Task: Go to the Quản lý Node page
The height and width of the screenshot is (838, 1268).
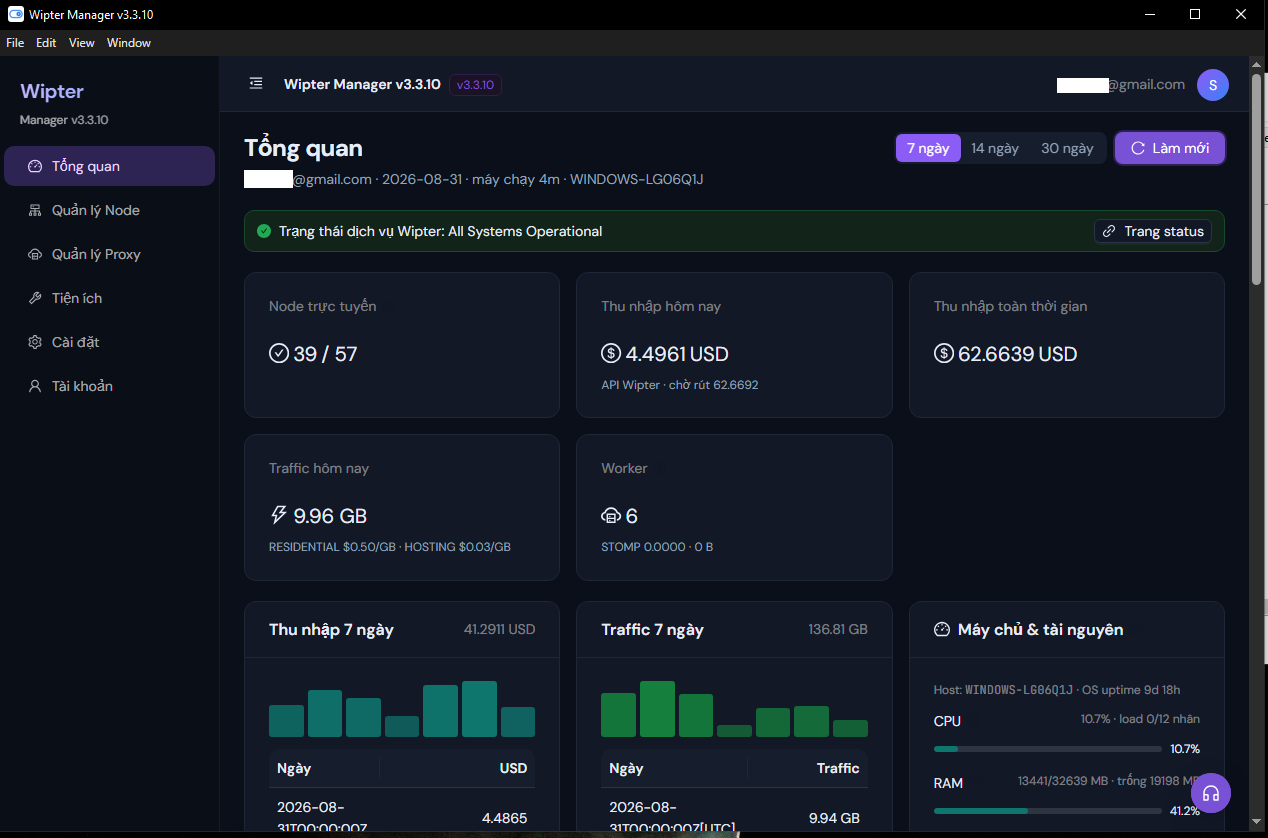Action: (x=109, y=210)
